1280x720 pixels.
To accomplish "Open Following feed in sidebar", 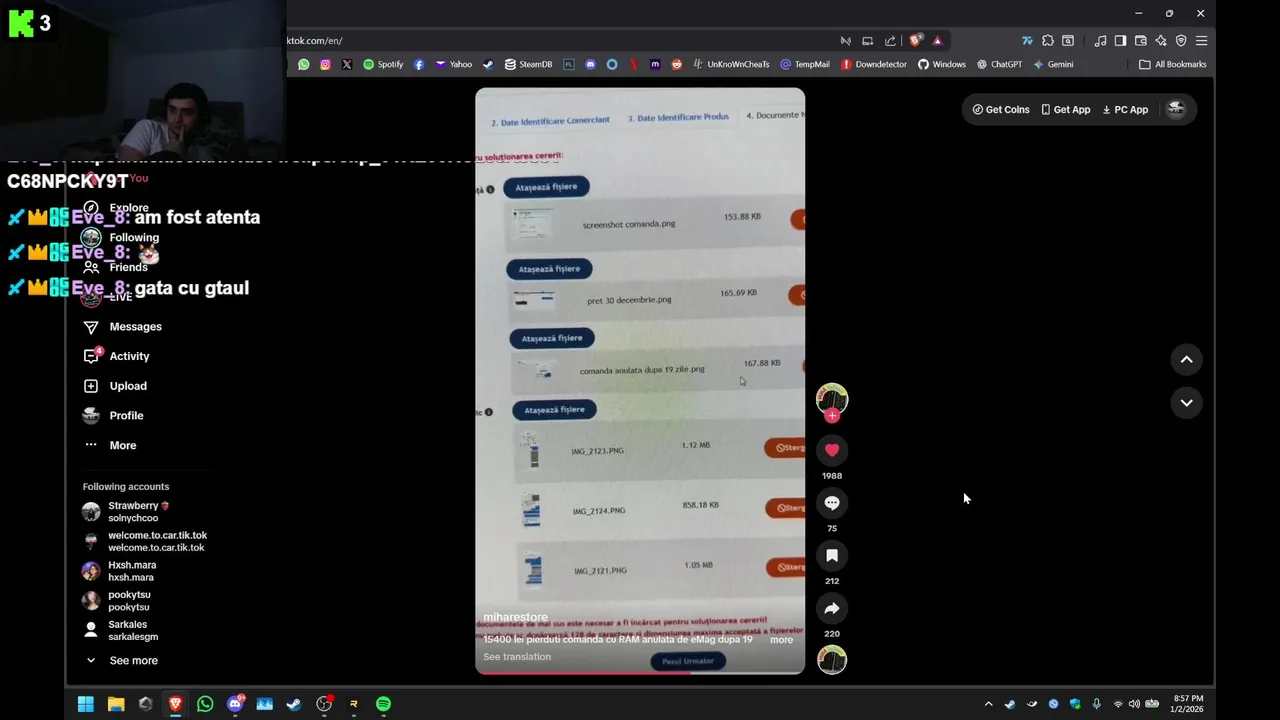I will pos(121,238).
